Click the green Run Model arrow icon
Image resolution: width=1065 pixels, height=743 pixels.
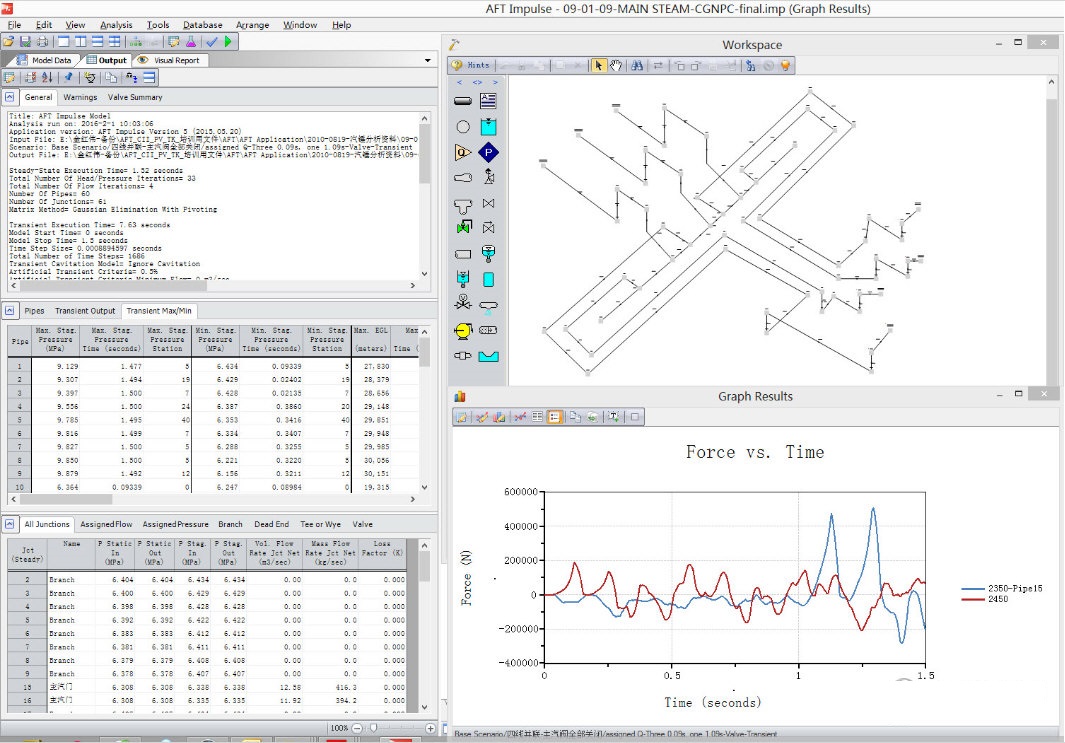[229, 42]
